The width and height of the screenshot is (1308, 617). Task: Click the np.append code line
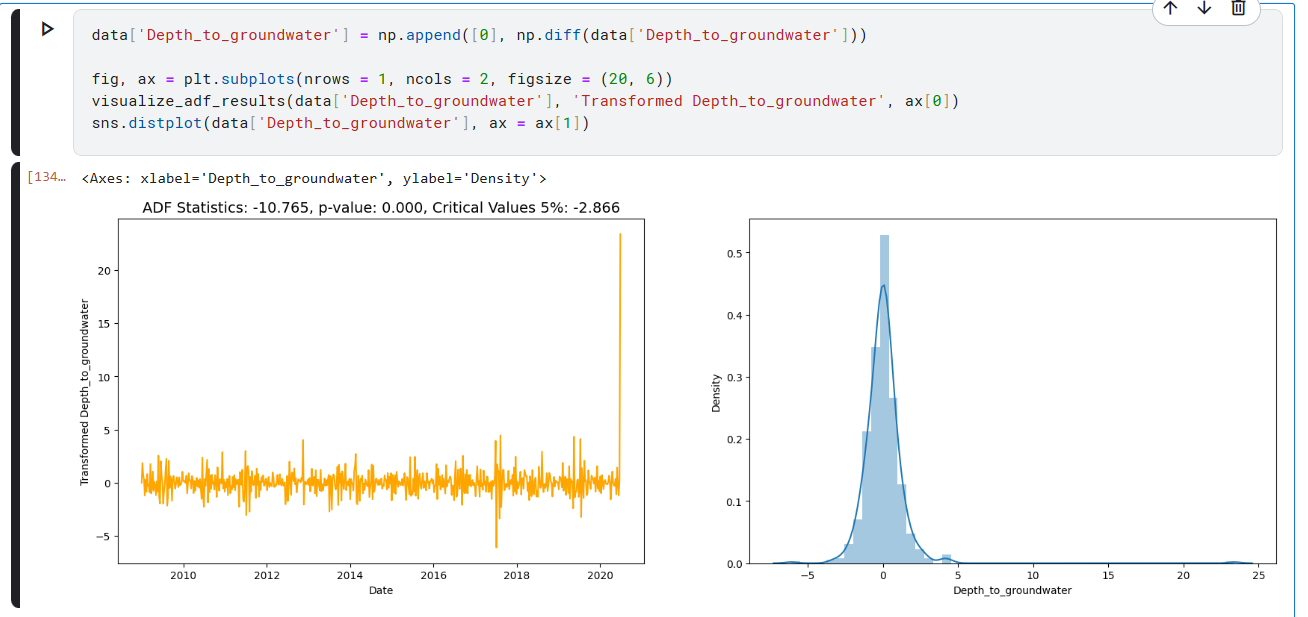click(x=479, y=35)
